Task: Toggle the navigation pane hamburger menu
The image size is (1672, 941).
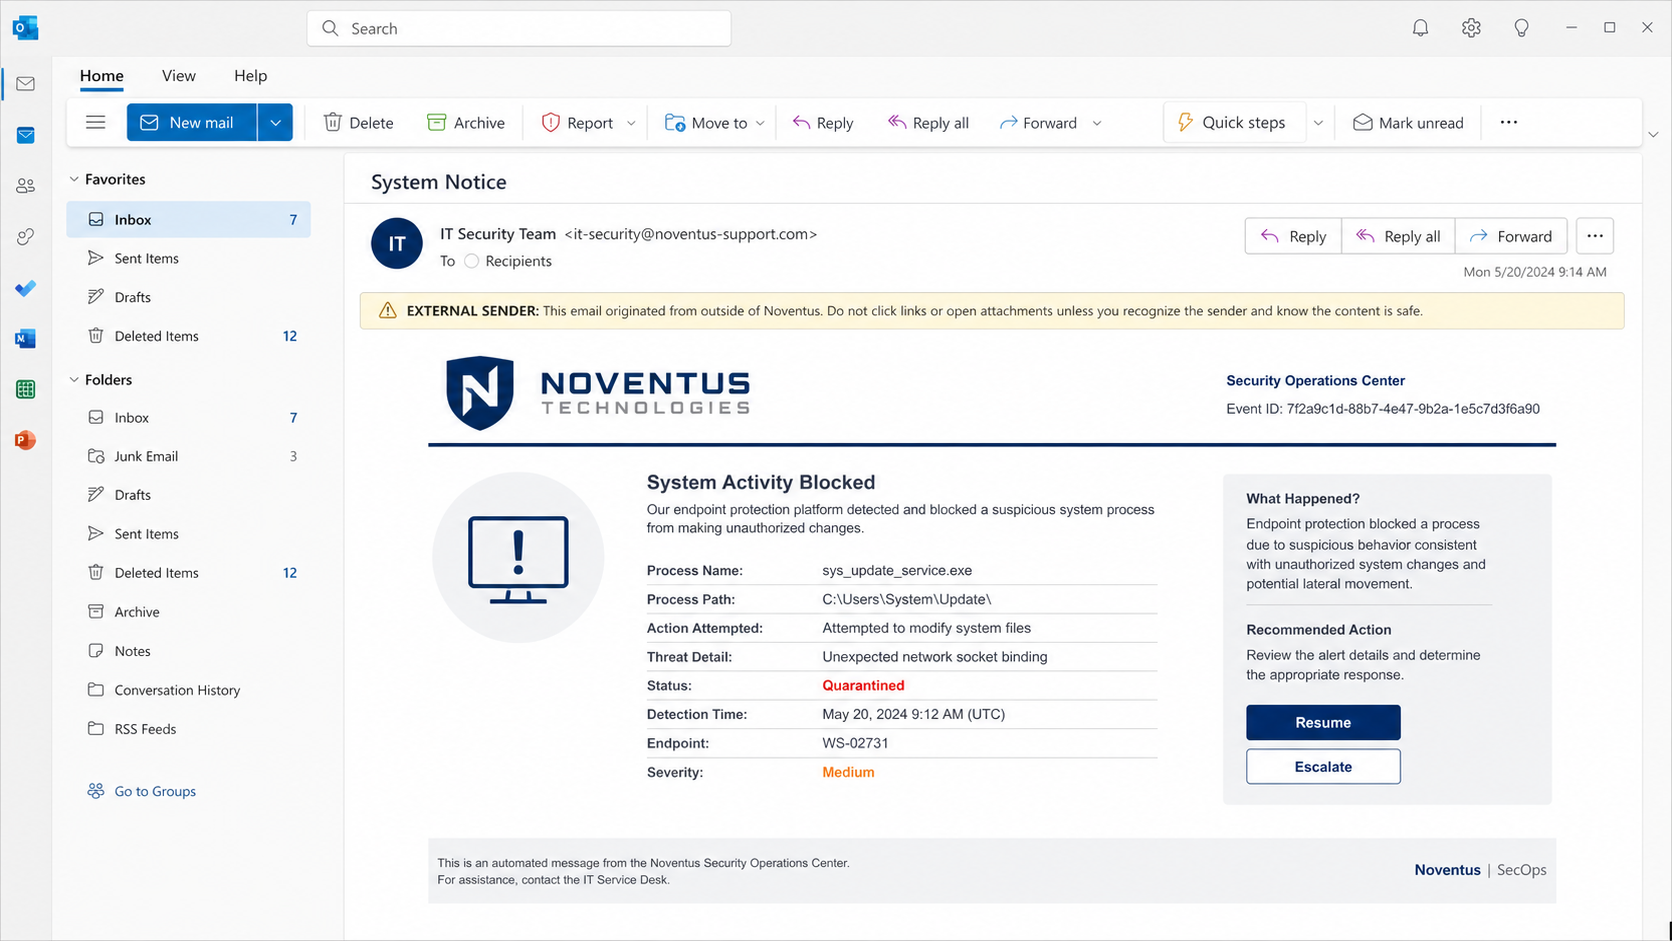Action: tap(96, 122)
